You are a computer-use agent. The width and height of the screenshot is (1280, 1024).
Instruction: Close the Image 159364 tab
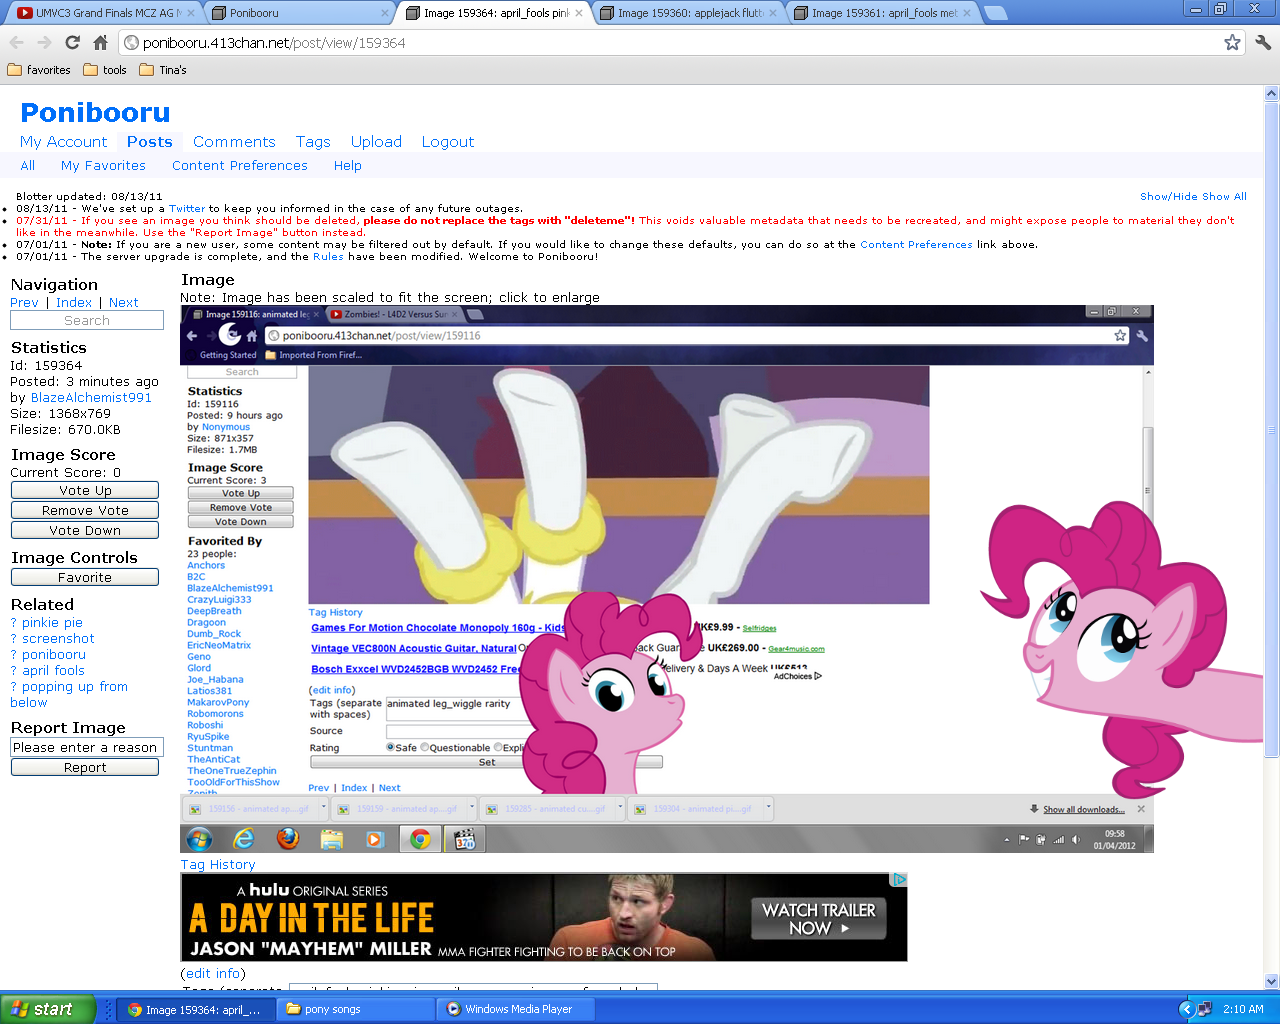[579, 13]
